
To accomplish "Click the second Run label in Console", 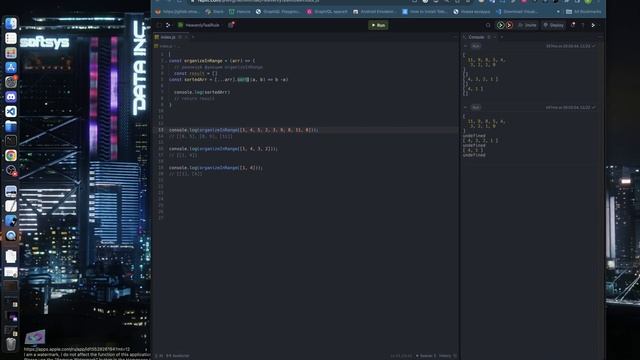I will pyautogui.click(x=476, y=107).
